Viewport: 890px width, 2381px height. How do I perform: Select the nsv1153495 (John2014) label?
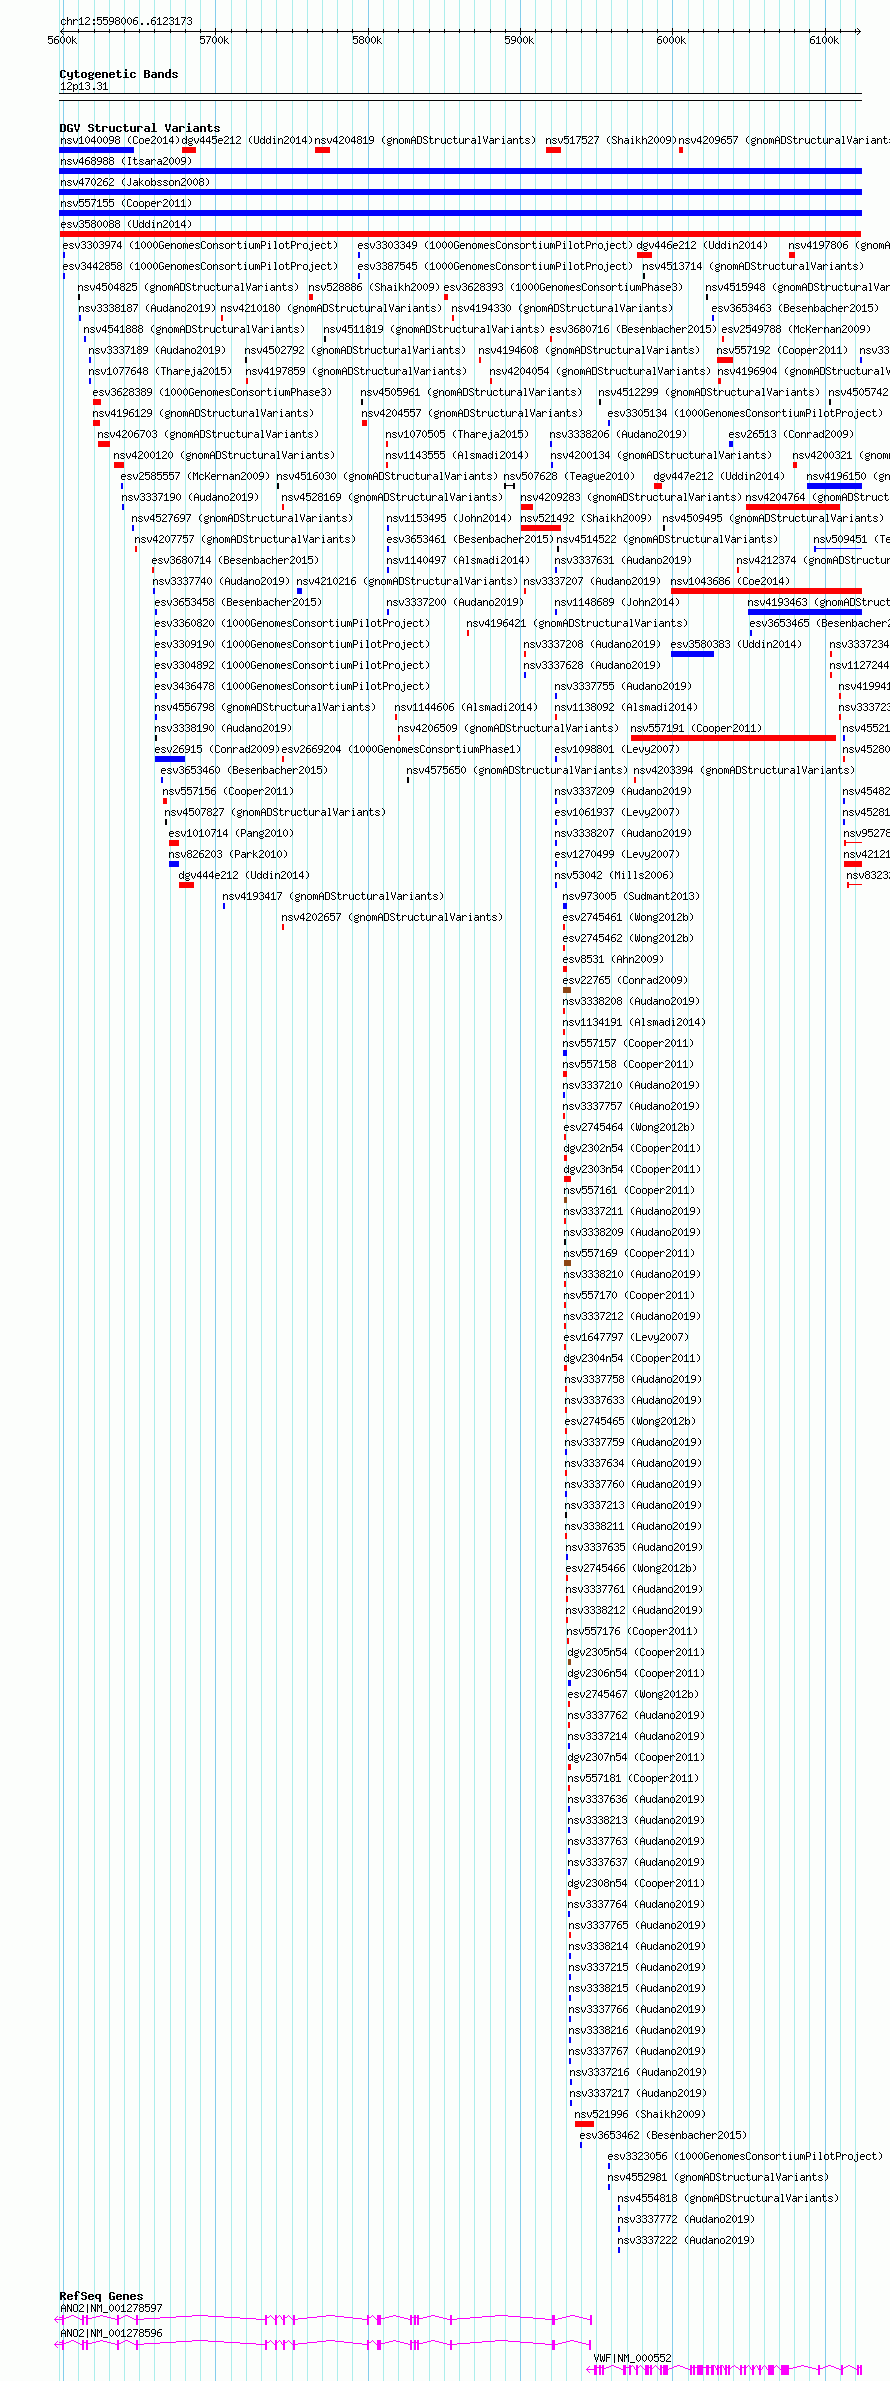[450, 518]
